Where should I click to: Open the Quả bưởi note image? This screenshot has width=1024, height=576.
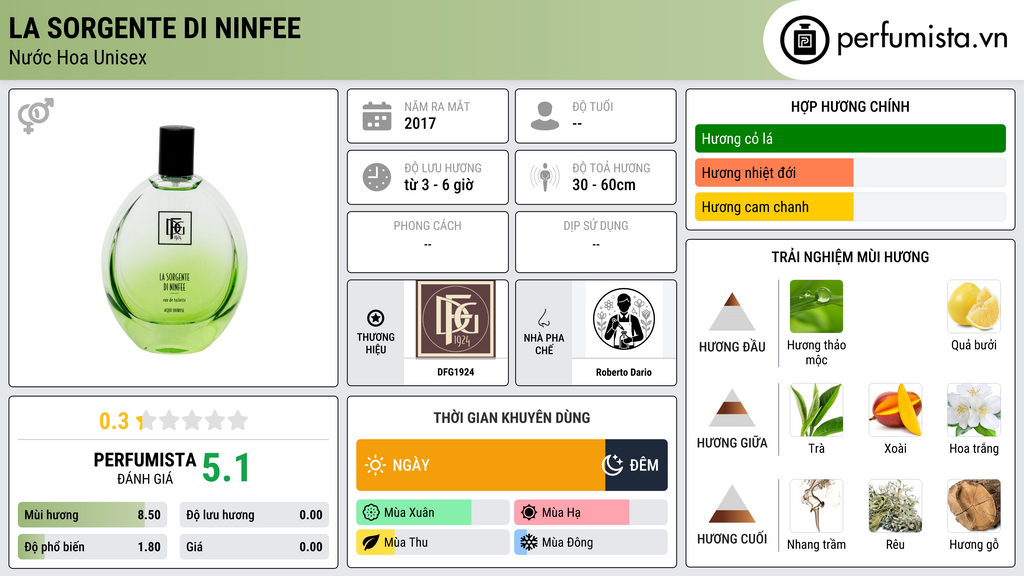(x=974, y=306)
